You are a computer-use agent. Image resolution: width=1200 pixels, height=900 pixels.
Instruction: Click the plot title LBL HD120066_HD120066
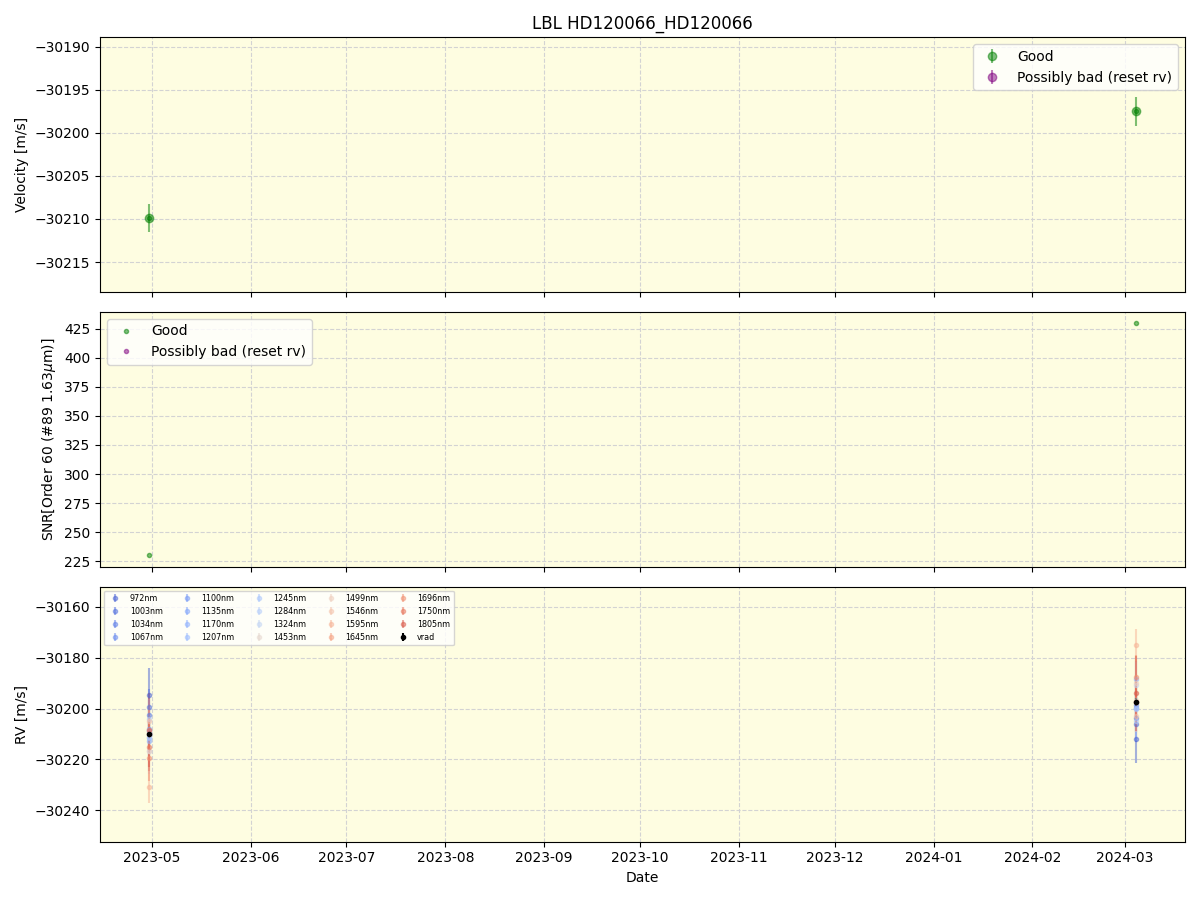pos(642,23)
